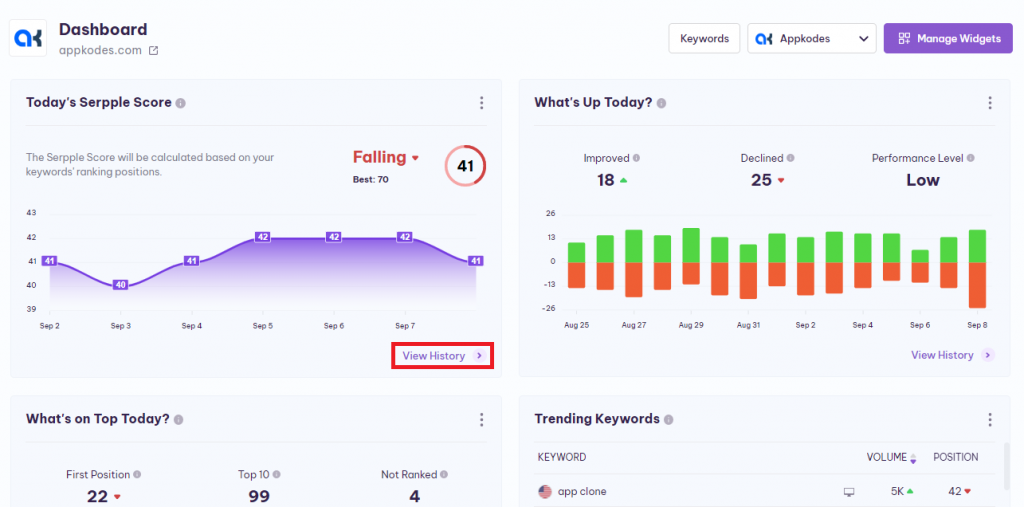Open three-dot menu of What's Up Today

[x=989, y=103]
